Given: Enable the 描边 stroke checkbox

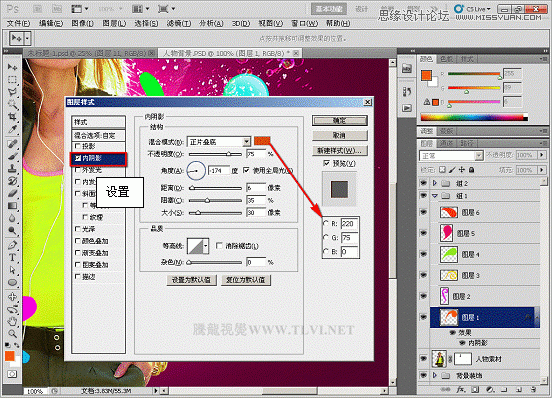Looking at the screenshot, I should coord(78,277).
